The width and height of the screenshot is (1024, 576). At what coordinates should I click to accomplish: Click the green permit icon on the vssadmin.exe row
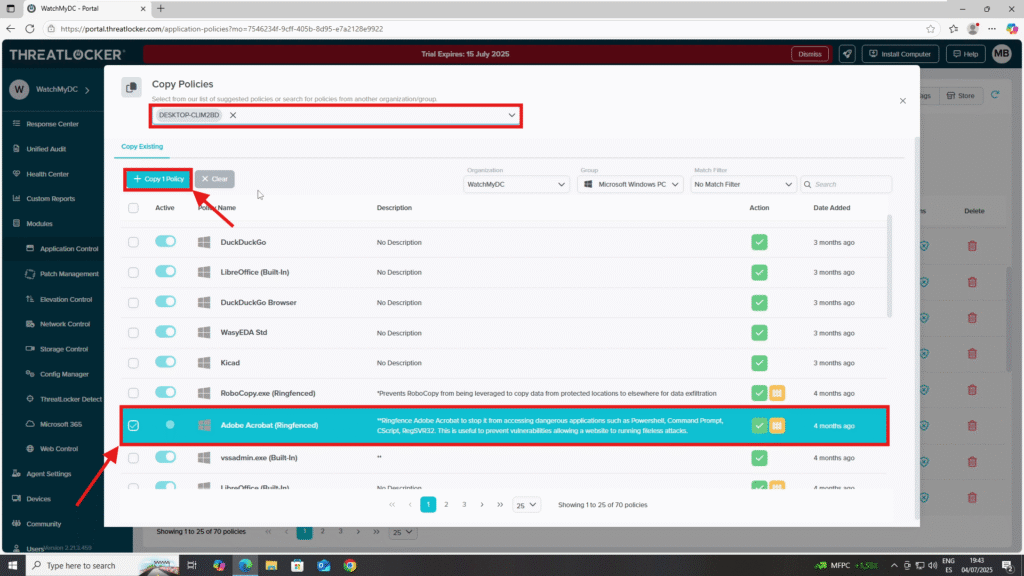[x=759, y=458]
